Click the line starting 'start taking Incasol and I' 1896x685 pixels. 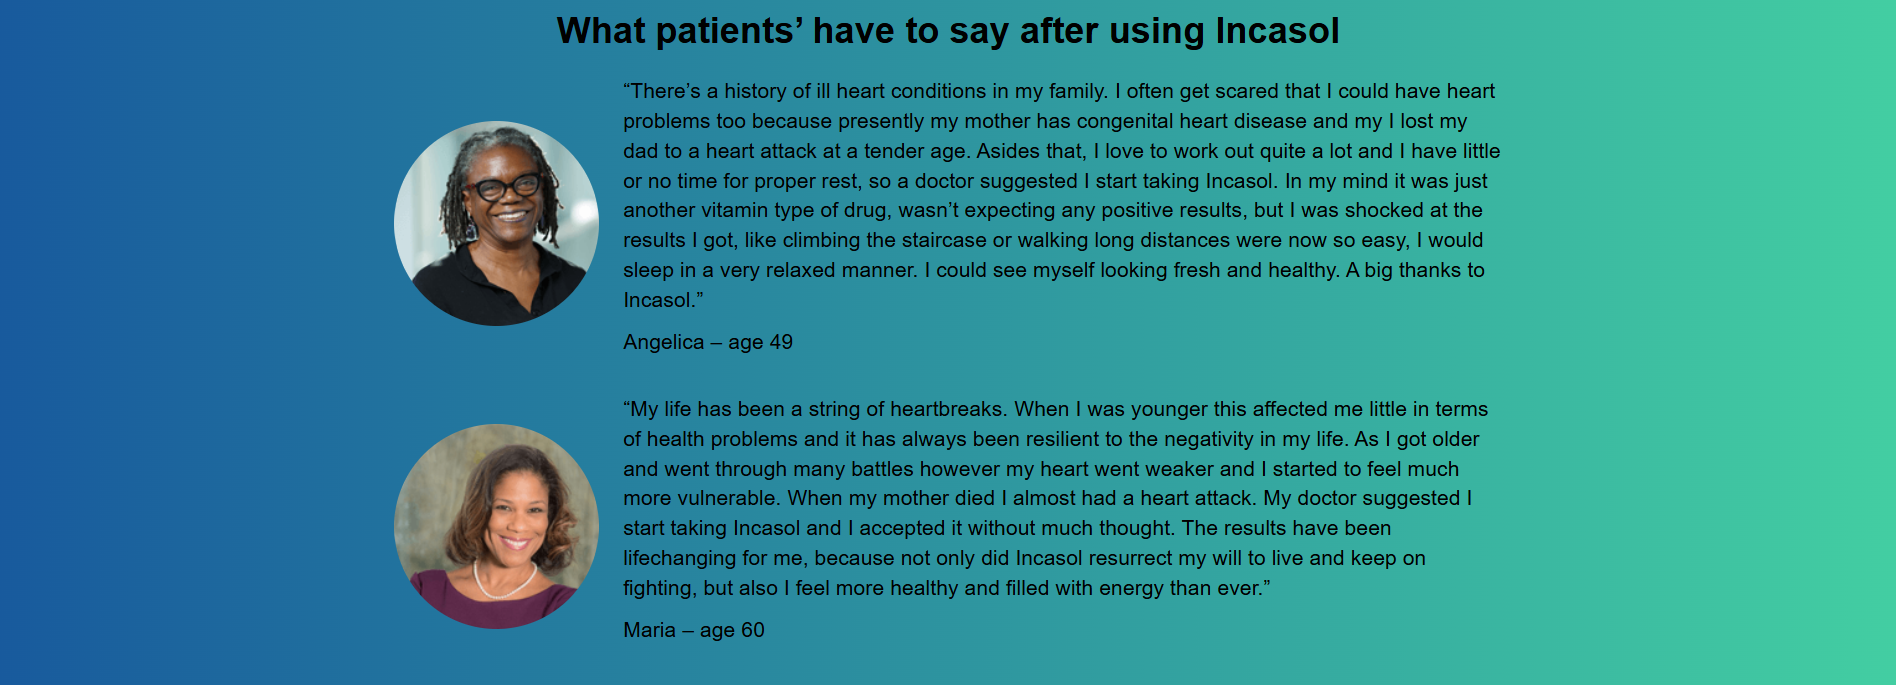[x=1007, y=528]
